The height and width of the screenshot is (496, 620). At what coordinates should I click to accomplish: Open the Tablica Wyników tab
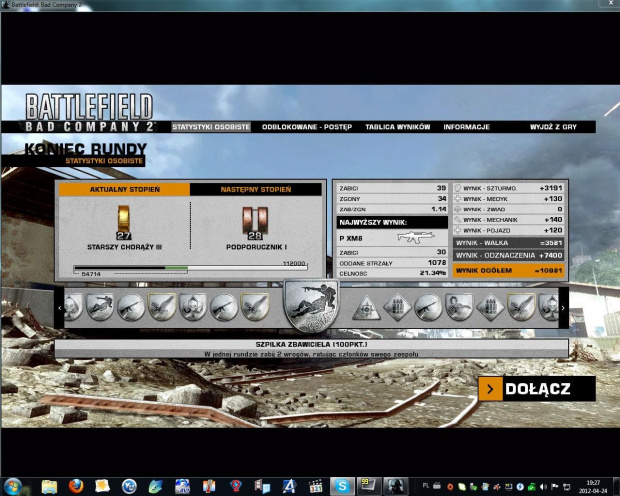(398, 127)
